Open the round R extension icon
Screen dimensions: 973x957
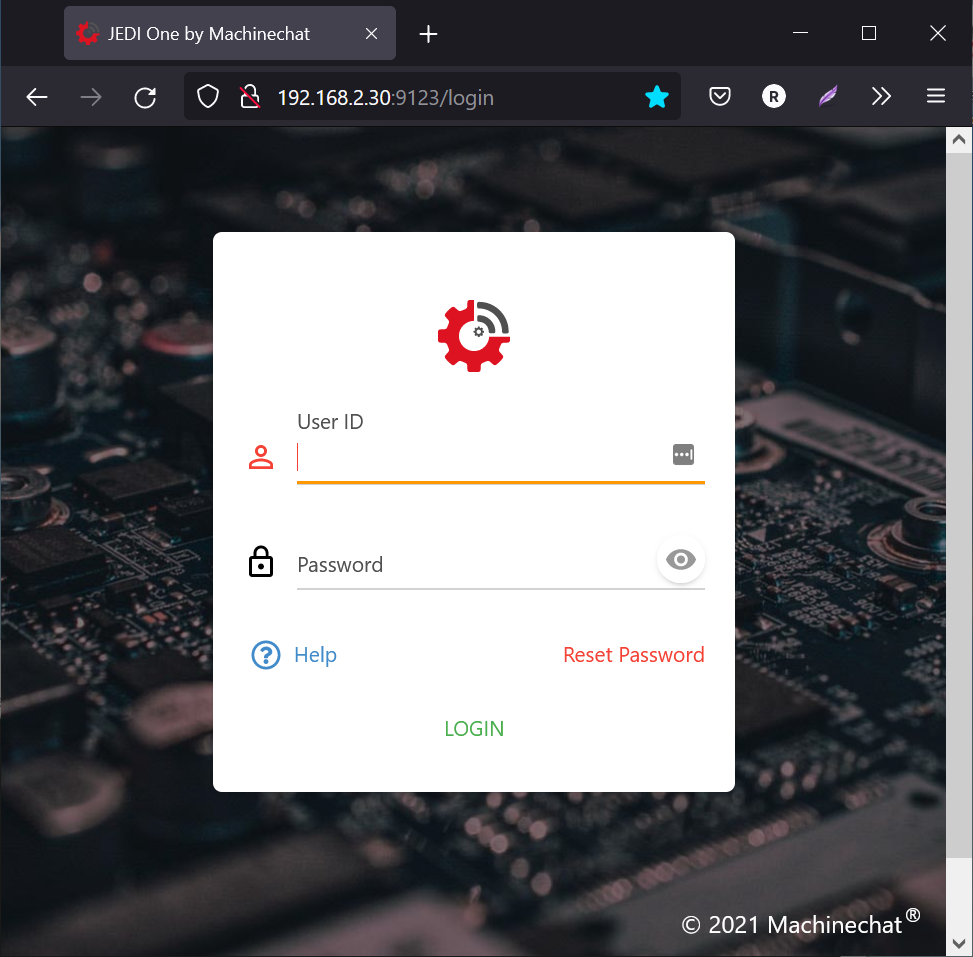[x=773, y=97]
